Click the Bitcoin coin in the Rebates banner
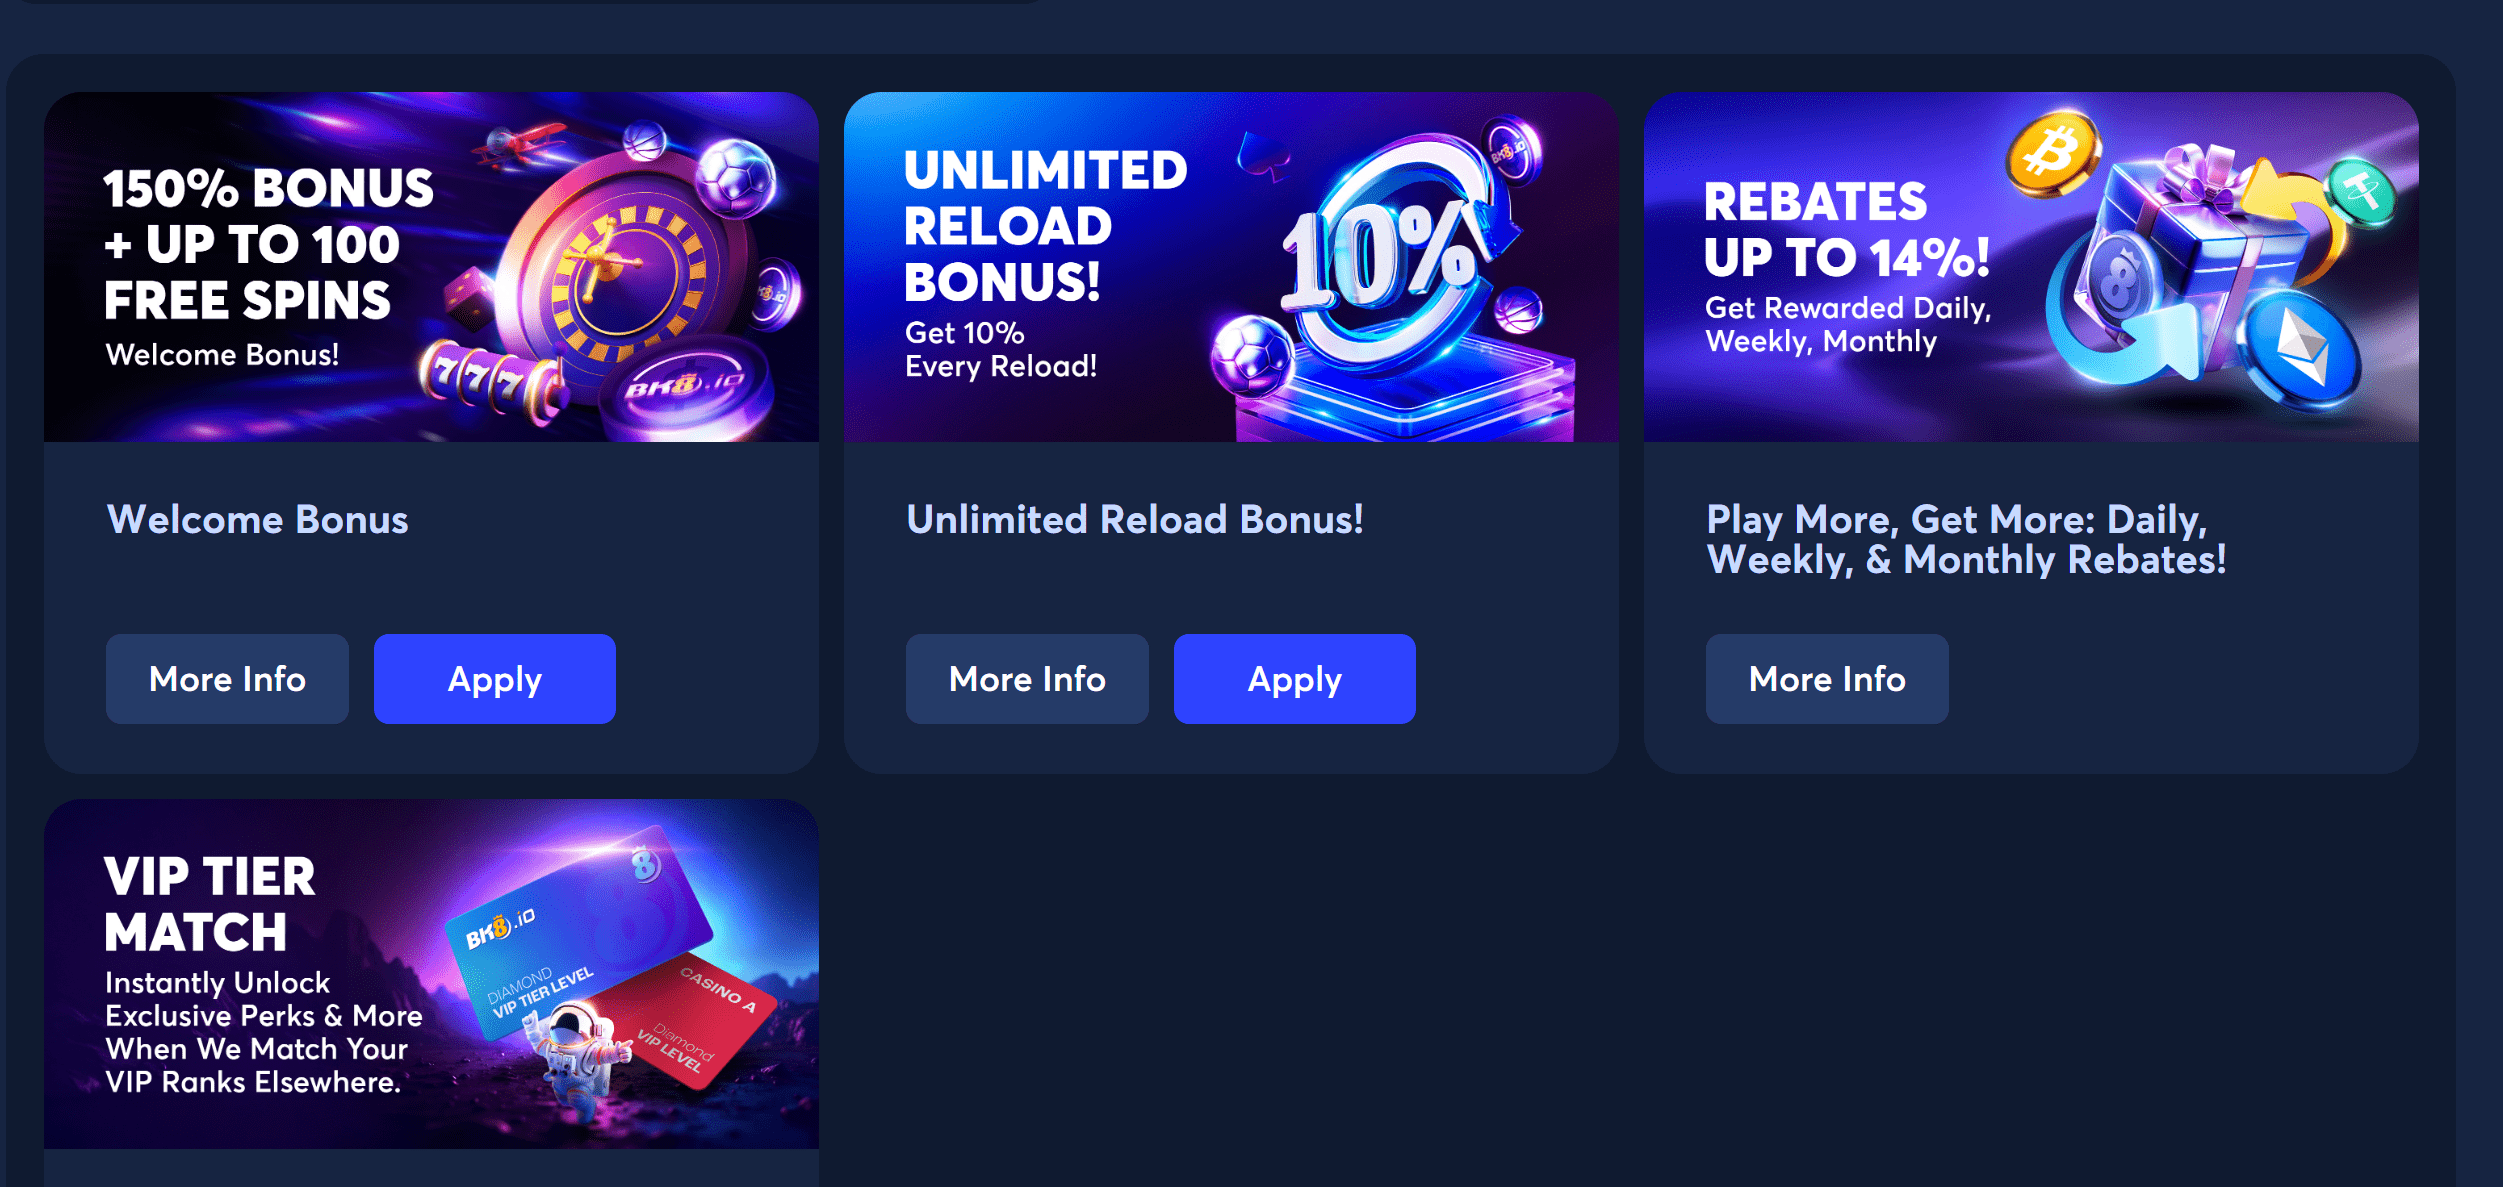The image size is (2503, 1187). [x=2054, y=154]
